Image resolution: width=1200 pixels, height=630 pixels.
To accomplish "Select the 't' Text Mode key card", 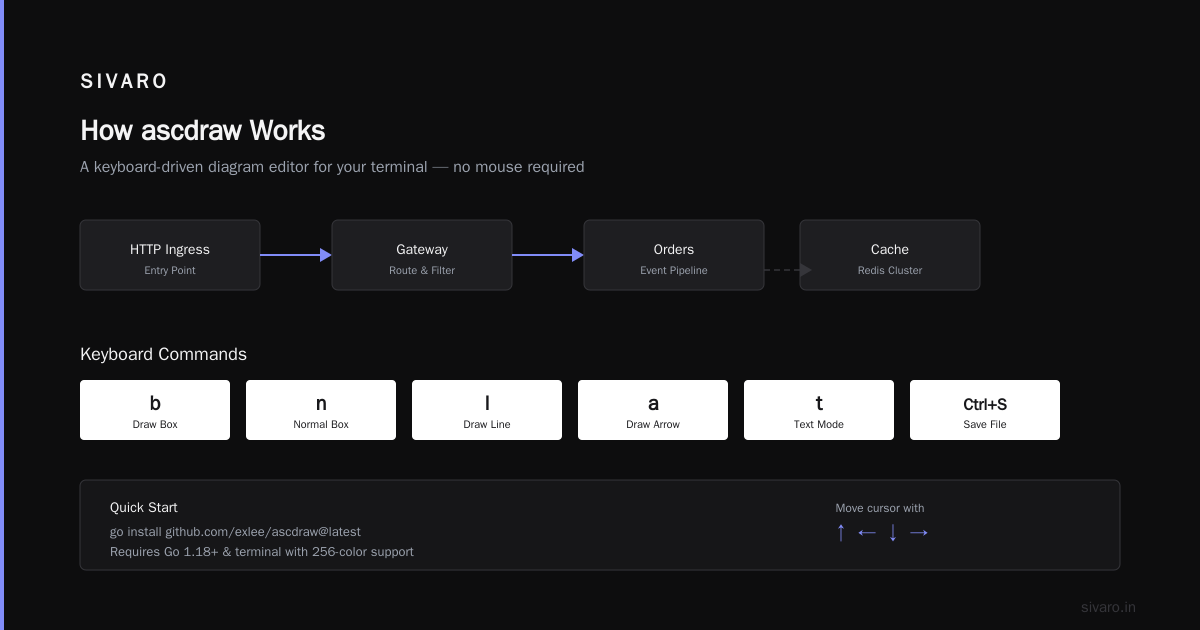I will [x=819, y=410].
